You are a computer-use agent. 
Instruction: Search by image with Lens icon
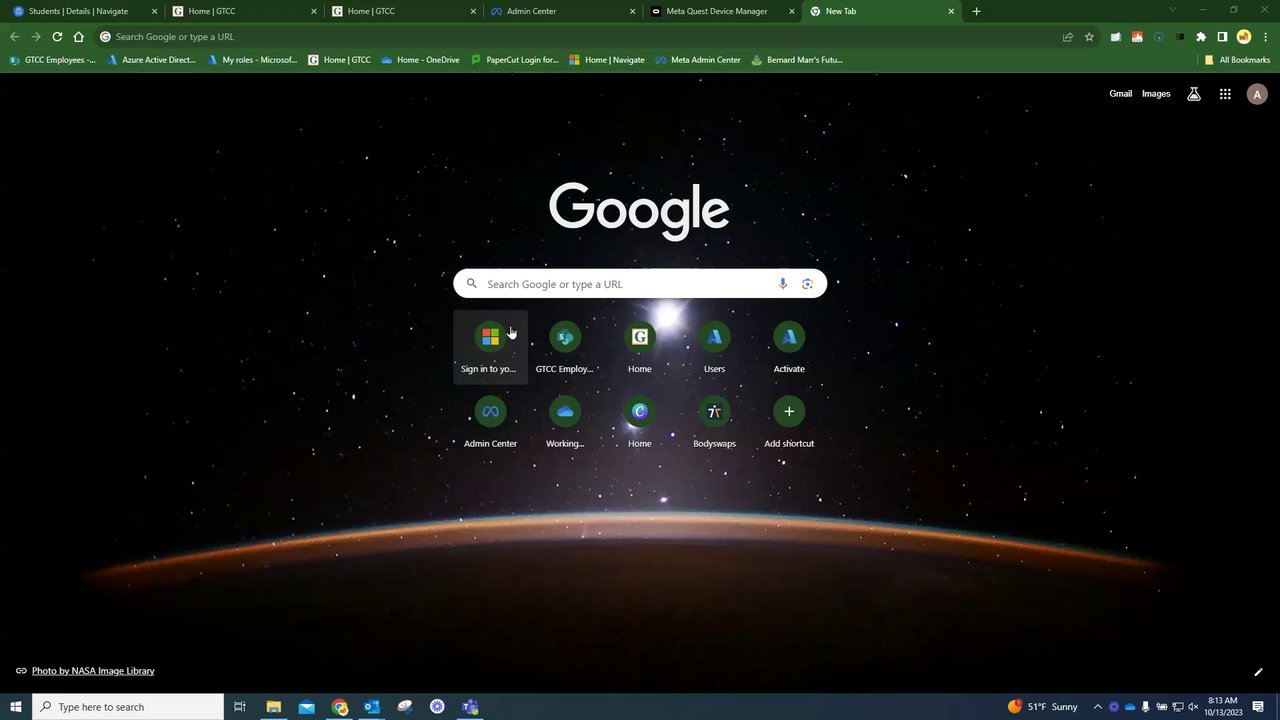[x=807, y=284]
